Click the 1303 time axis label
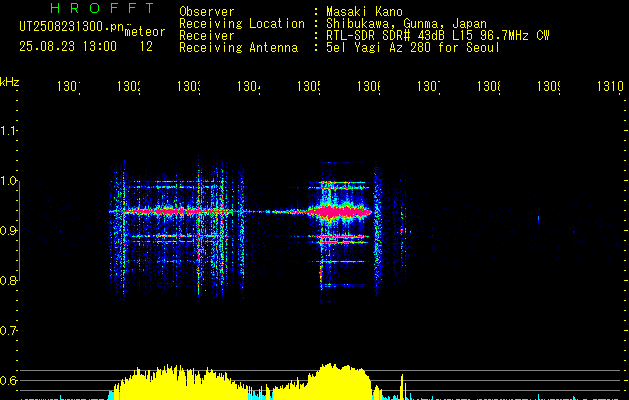The image size is (629, 400). tap(189, 86)
